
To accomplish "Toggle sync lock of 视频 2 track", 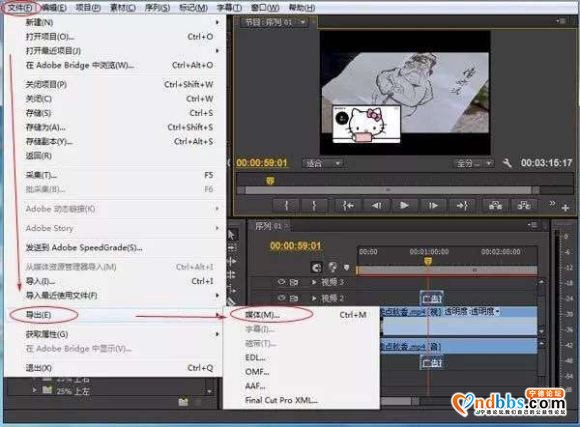I will coord(294,298).
